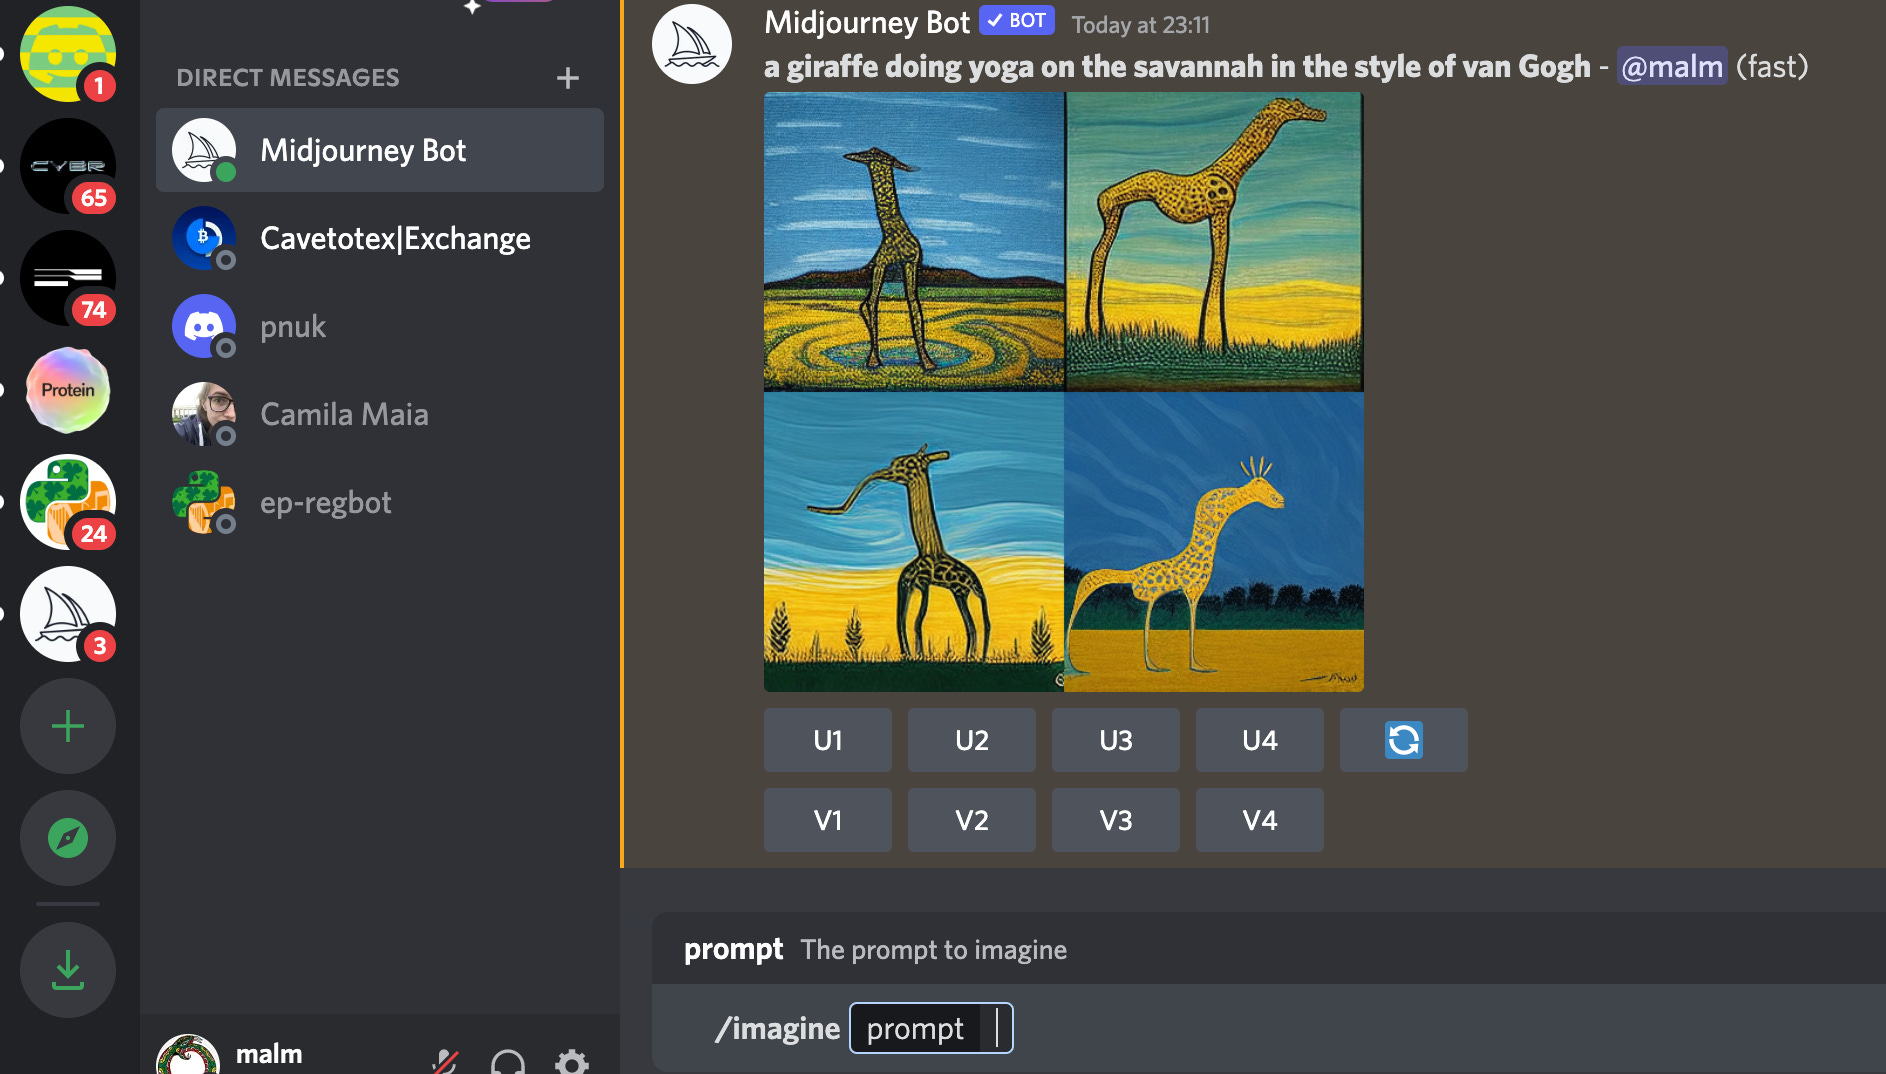Toggle microphone mute
Viewport: 1886px width, 1074px height.
445,1062
